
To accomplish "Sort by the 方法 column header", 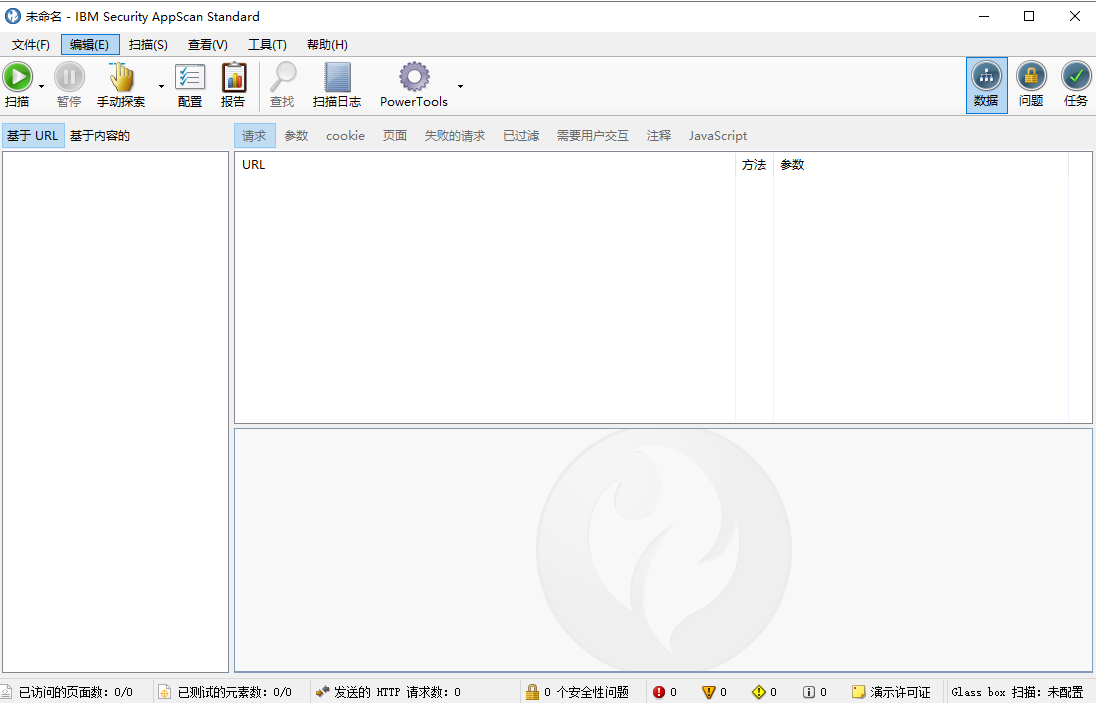I will tap(754, 165).
